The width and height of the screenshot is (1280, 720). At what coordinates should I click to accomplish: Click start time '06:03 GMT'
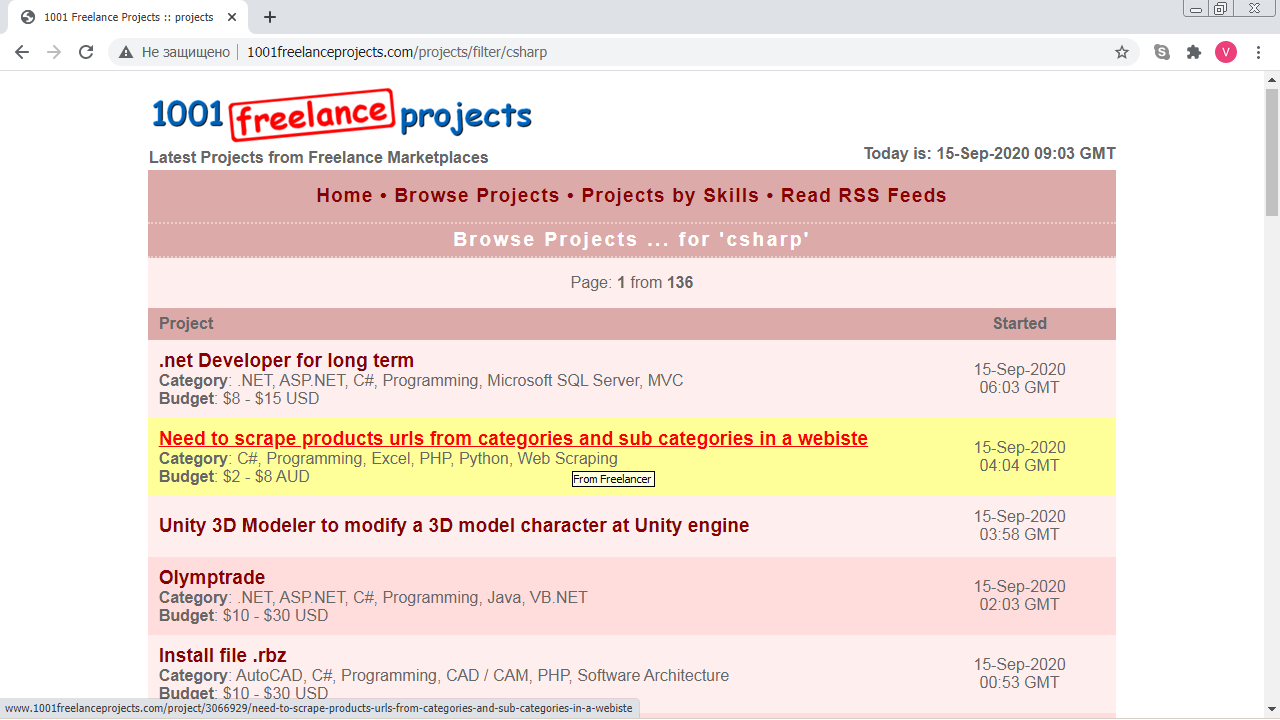click(1019, 388)
